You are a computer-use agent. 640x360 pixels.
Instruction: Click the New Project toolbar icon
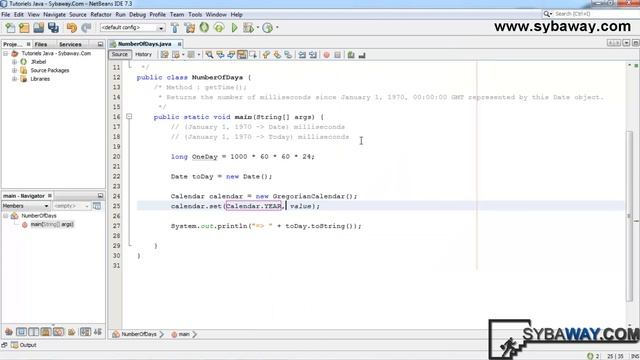(x=24, y=28)
